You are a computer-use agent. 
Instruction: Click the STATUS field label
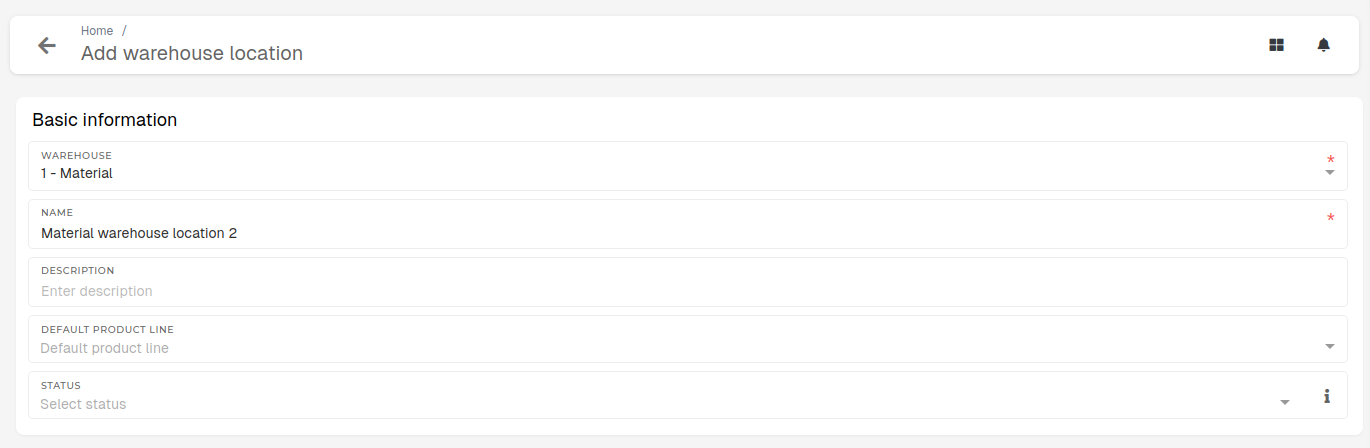tap(61, 385)
